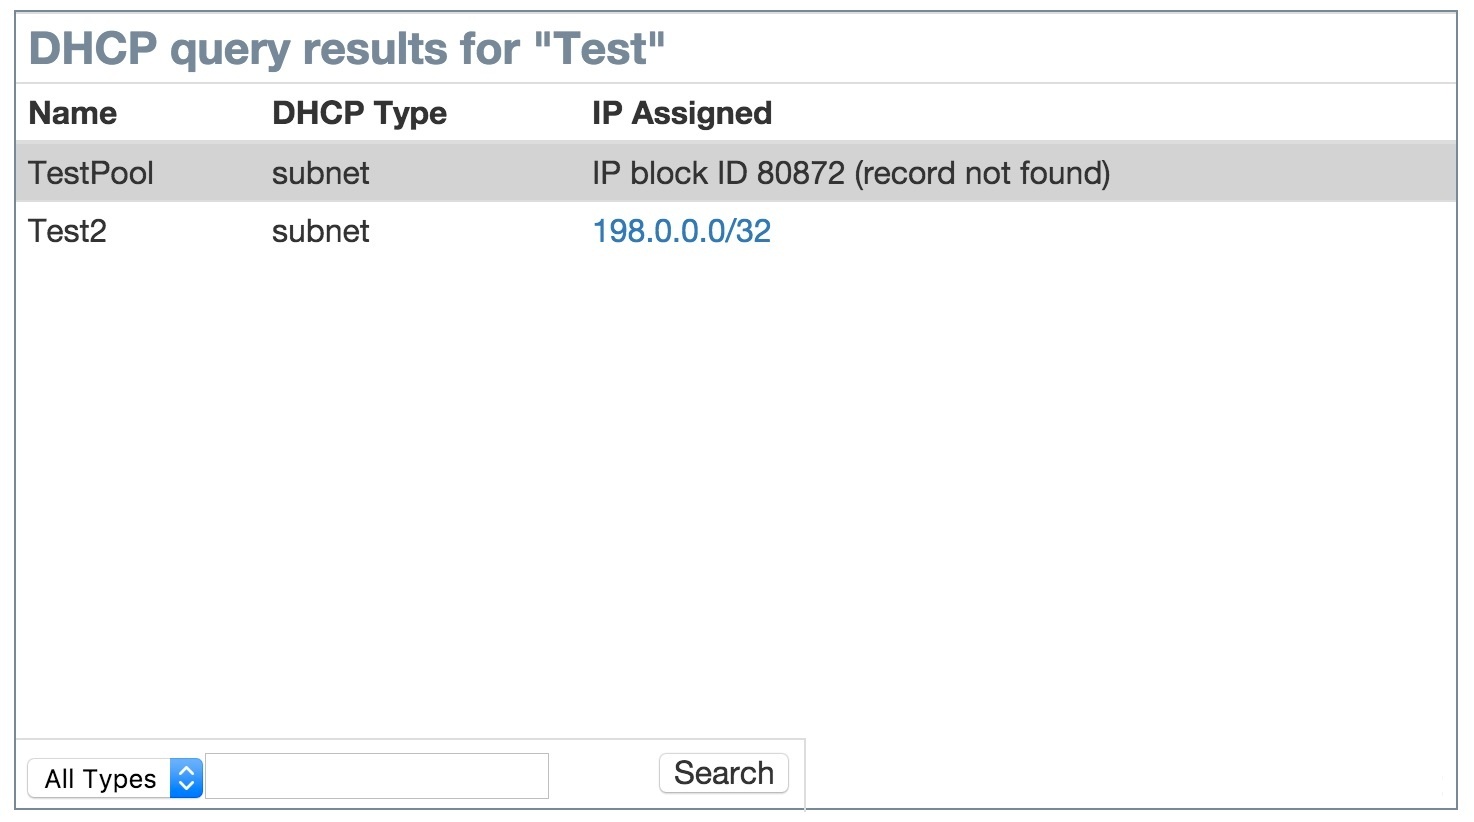Select the TestPool name cell
This screenshot has width=1474, height=822.
(91, 173)
